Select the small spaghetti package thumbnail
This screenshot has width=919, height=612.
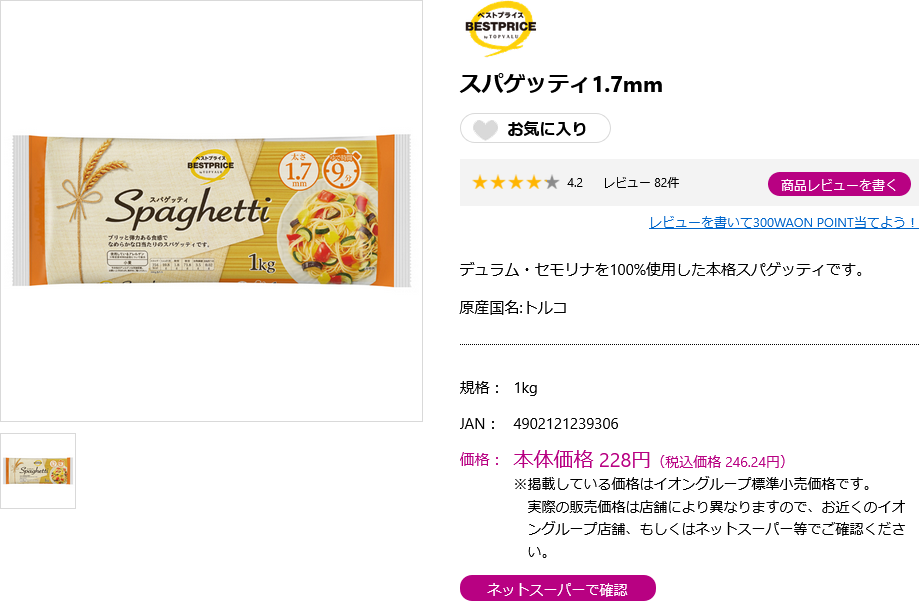(x=38, y=471)
